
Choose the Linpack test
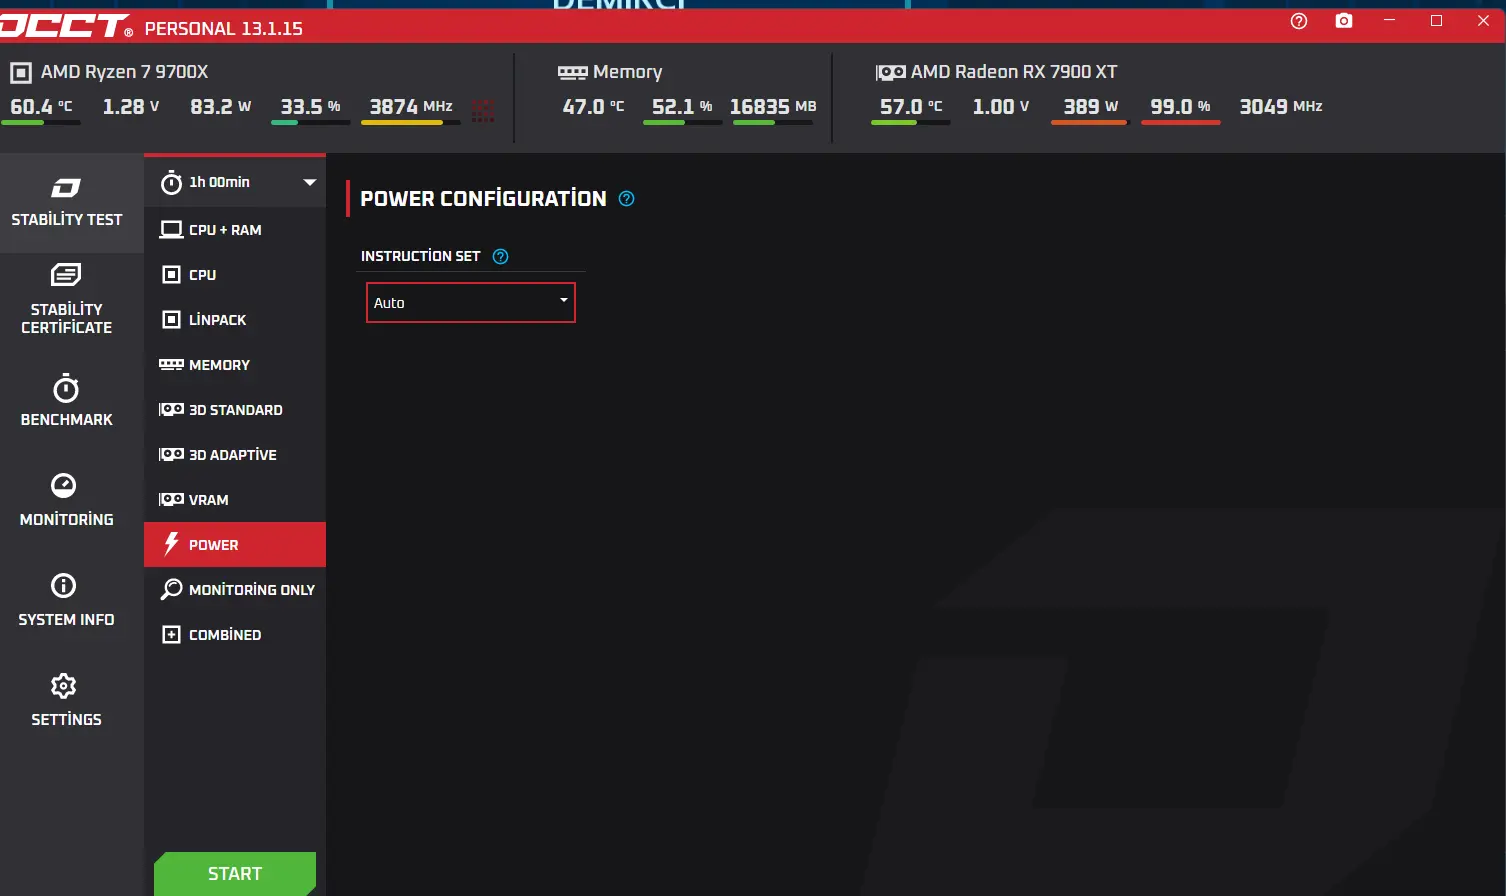tap(235, 320)
